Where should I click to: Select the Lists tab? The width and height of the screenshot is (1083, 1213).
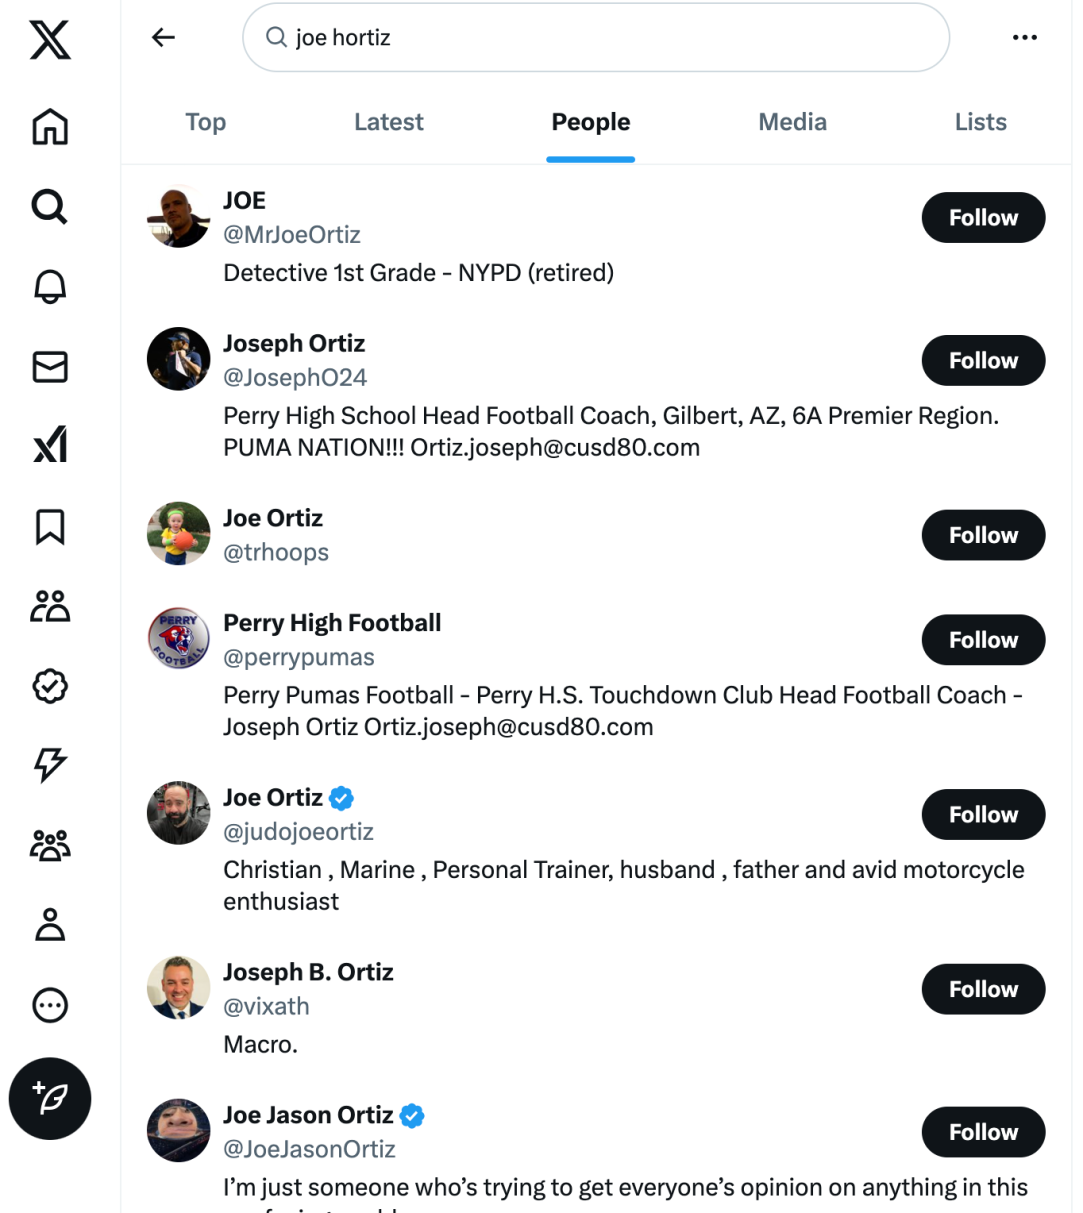point(980,123)
